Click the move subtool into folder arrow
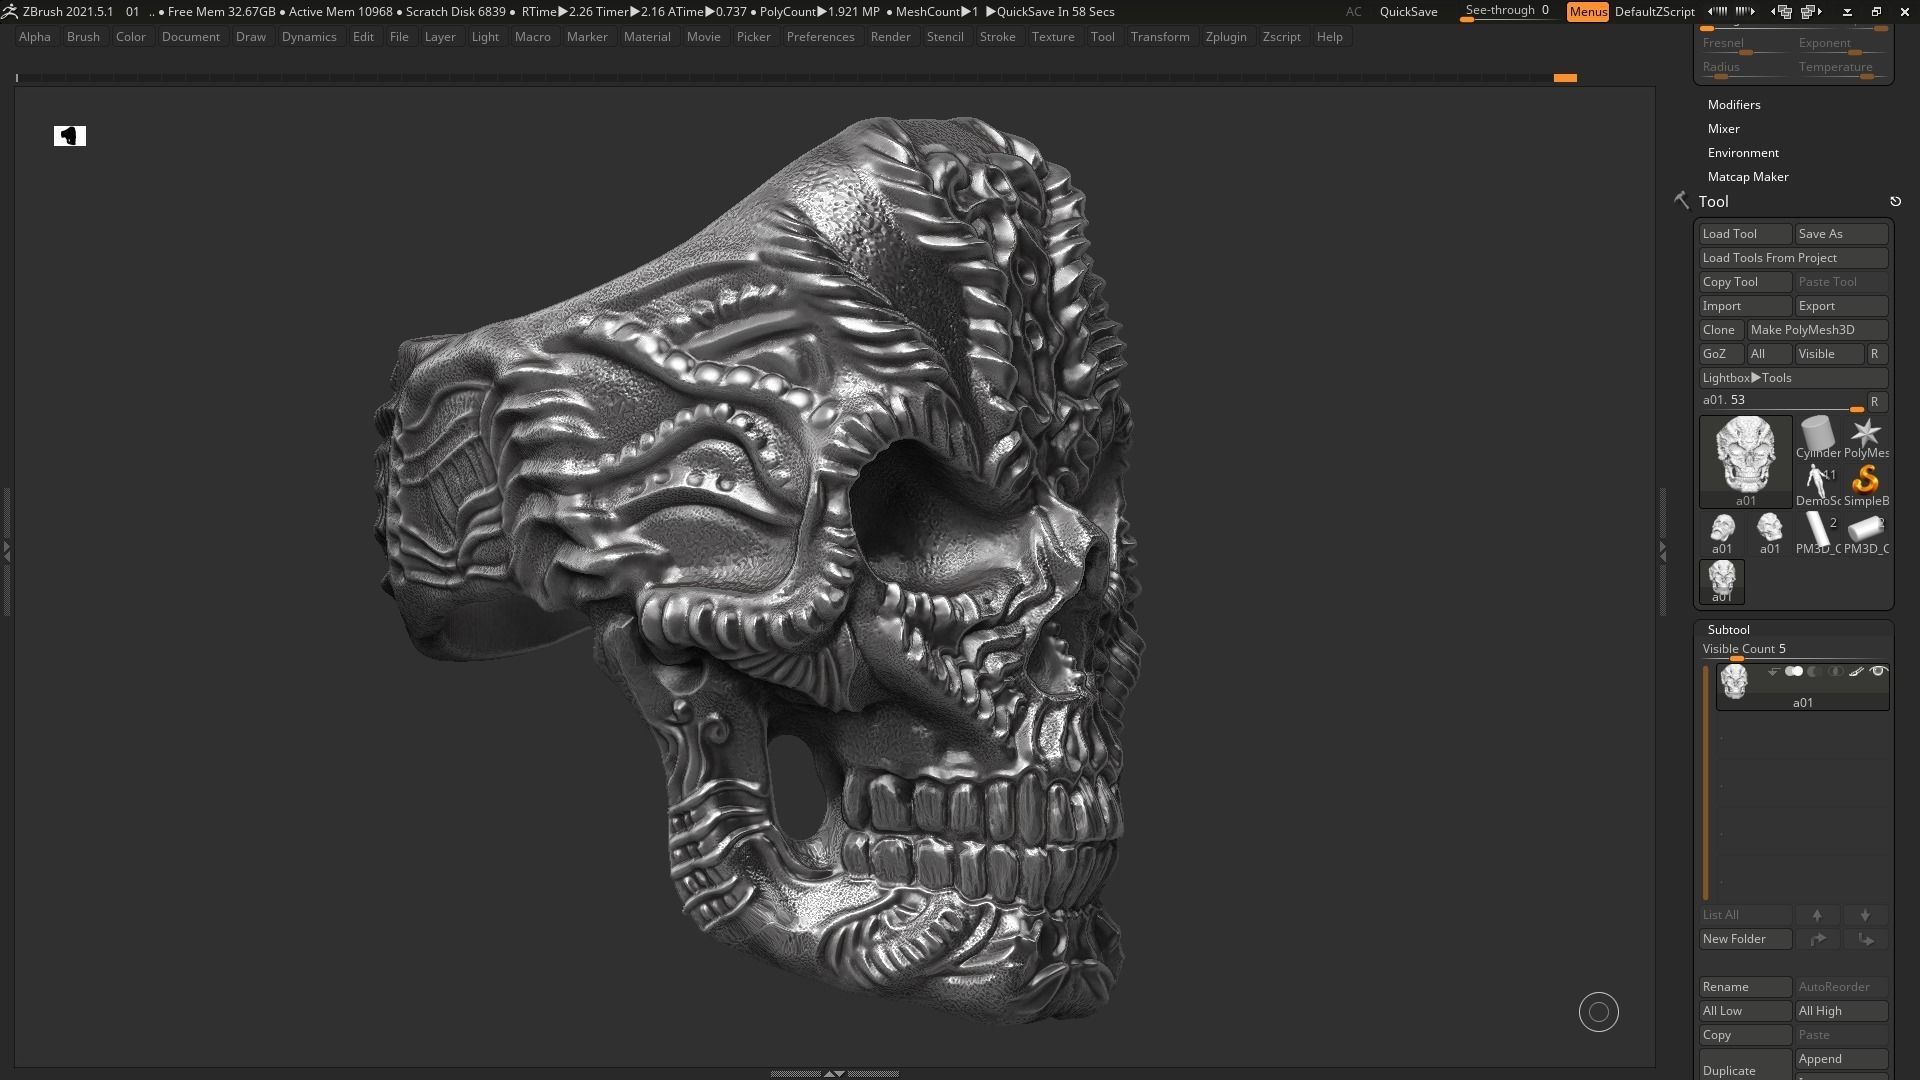 tap(1817, 939)
